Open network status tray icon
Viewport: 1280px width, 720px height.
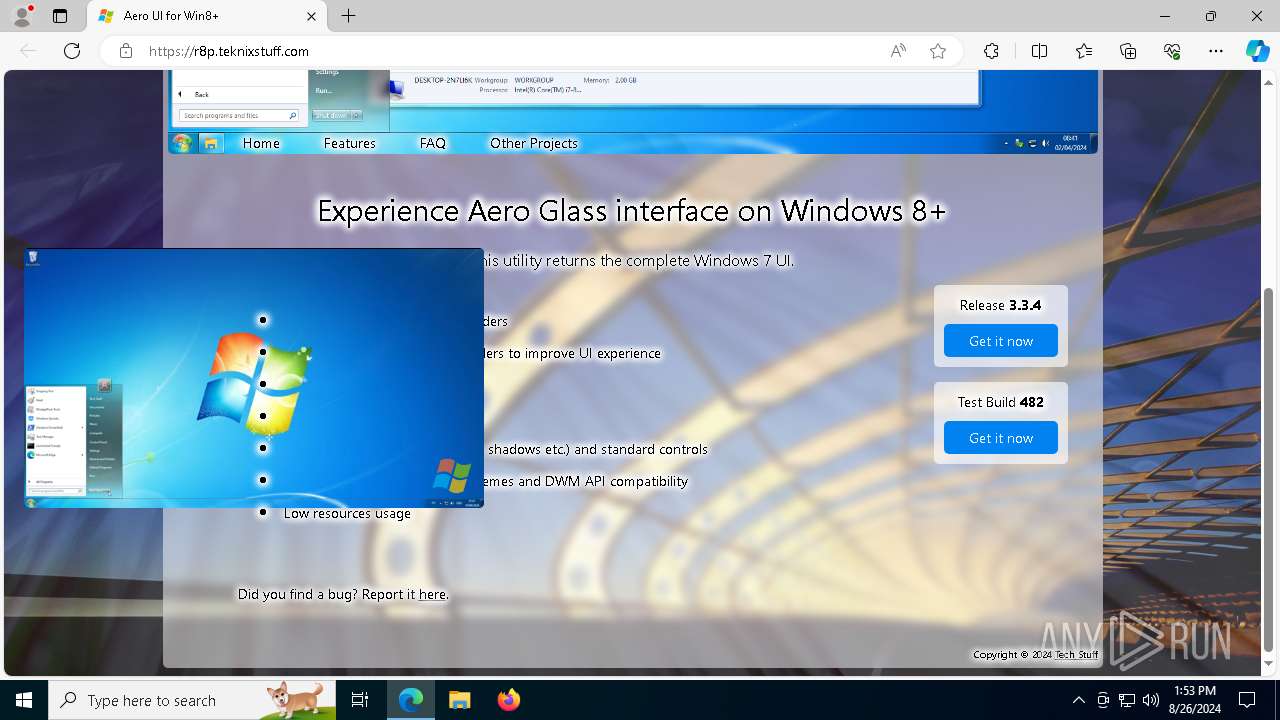pos(1127,700)
